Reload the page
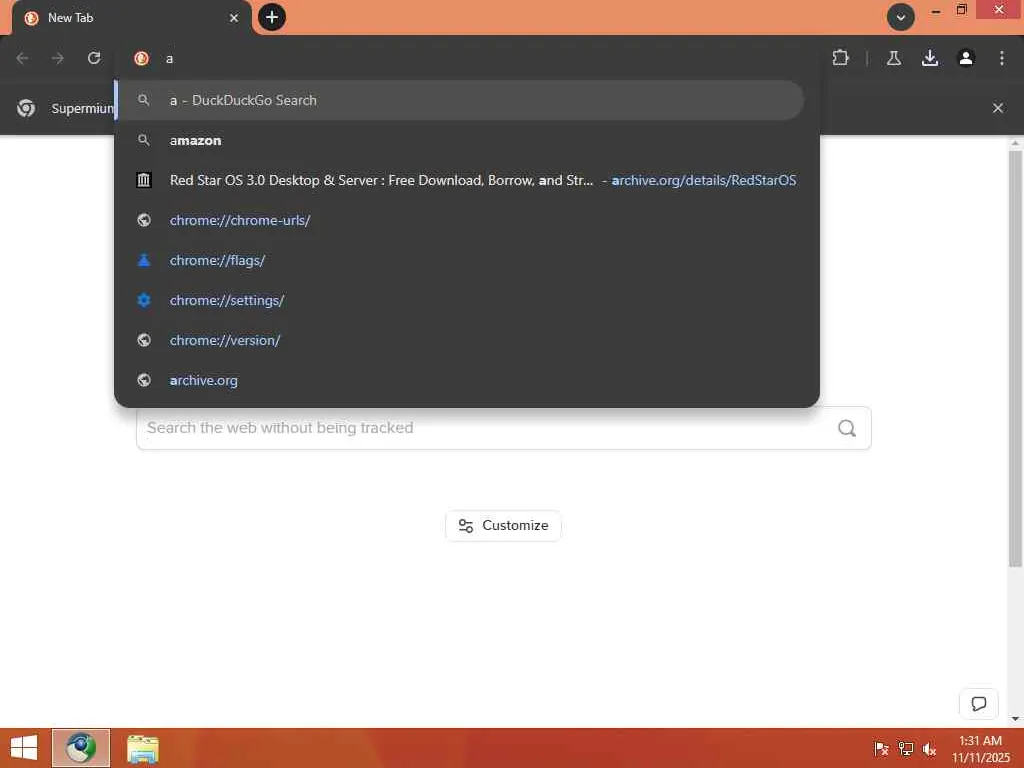The width and height of the screenshot is (1024, 768). click(94, 58)
